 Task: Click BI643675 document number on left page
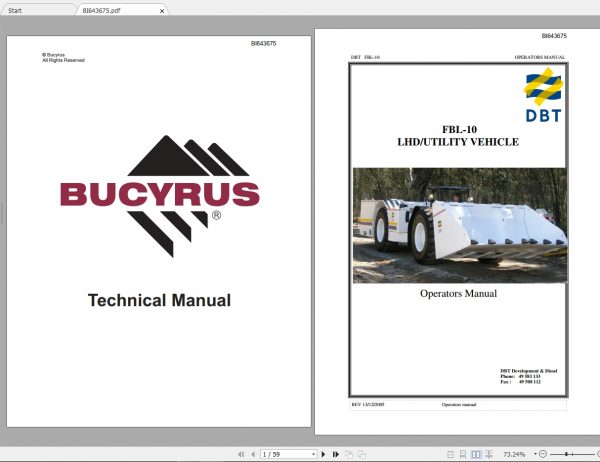(x=263, y=44)
